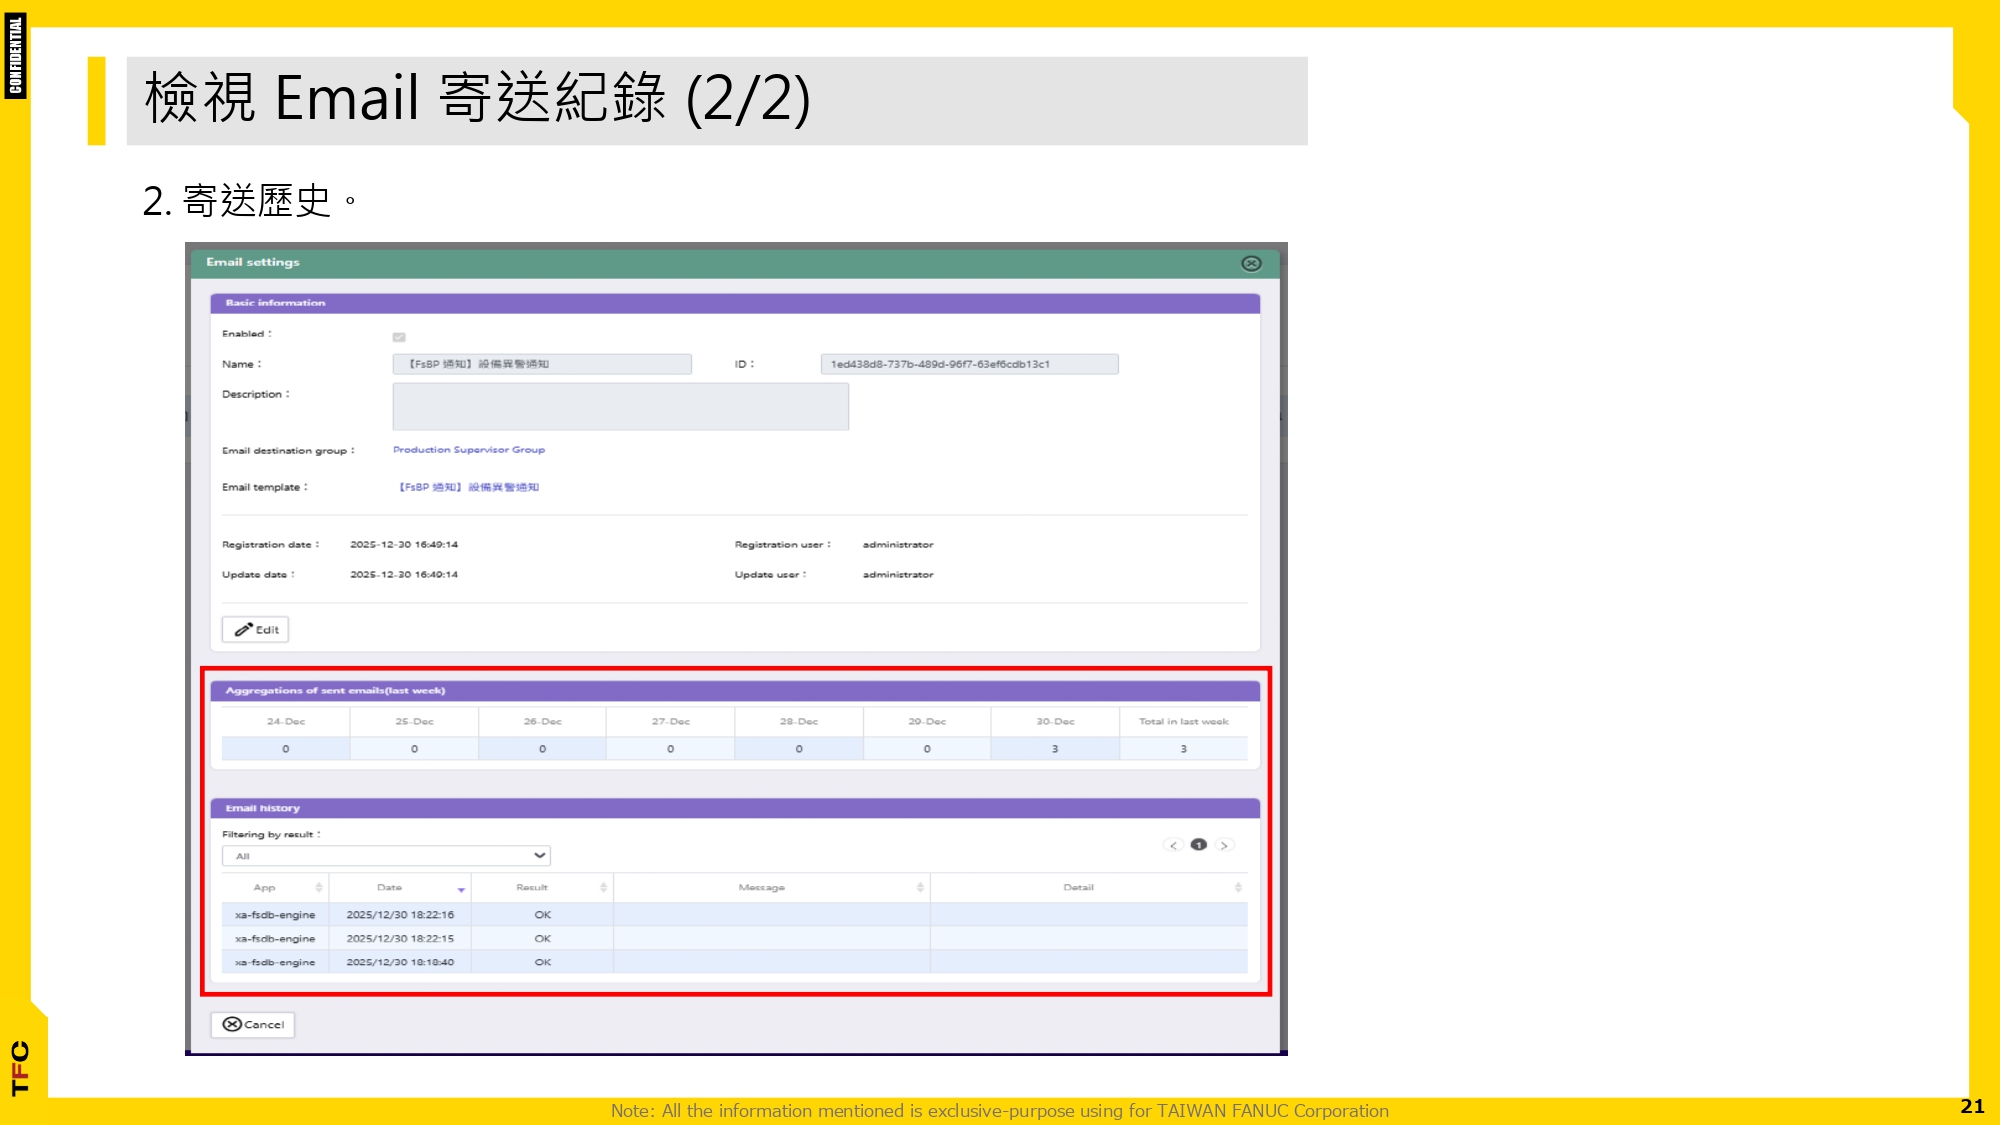
Task: Click the ID field with the UUID value
Action: pyautogui.click(x=970, y=363)
